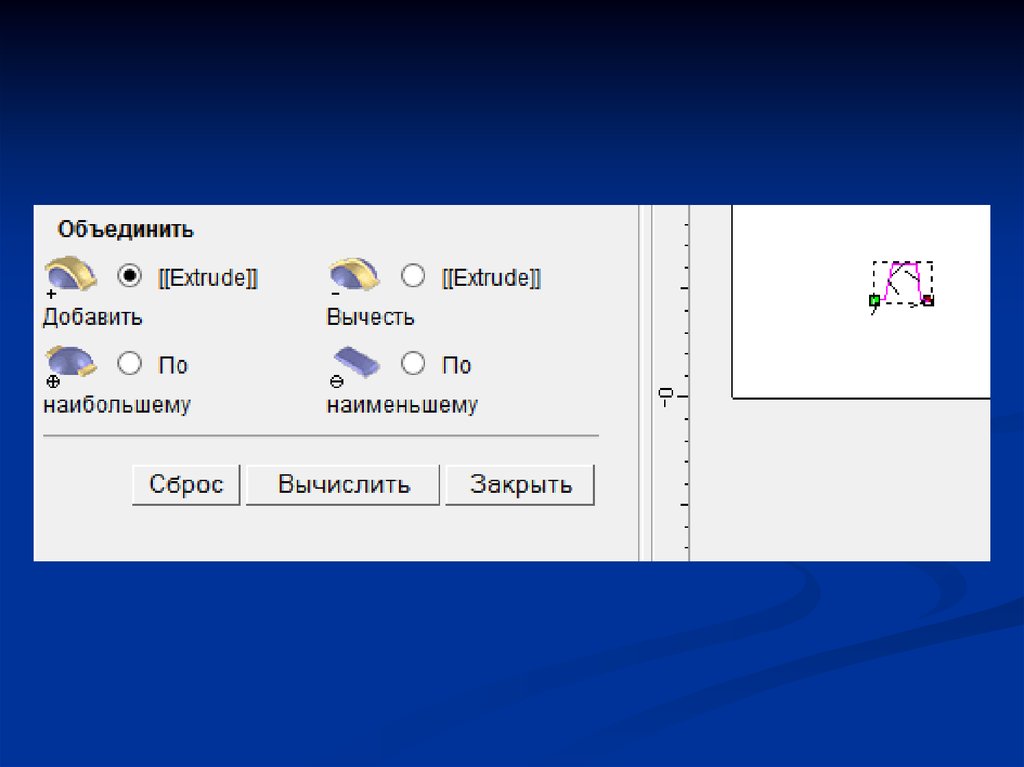Select the Добавить radio button
The height and width of the screenshot is (767, 1024).
(x=129, y=276)
